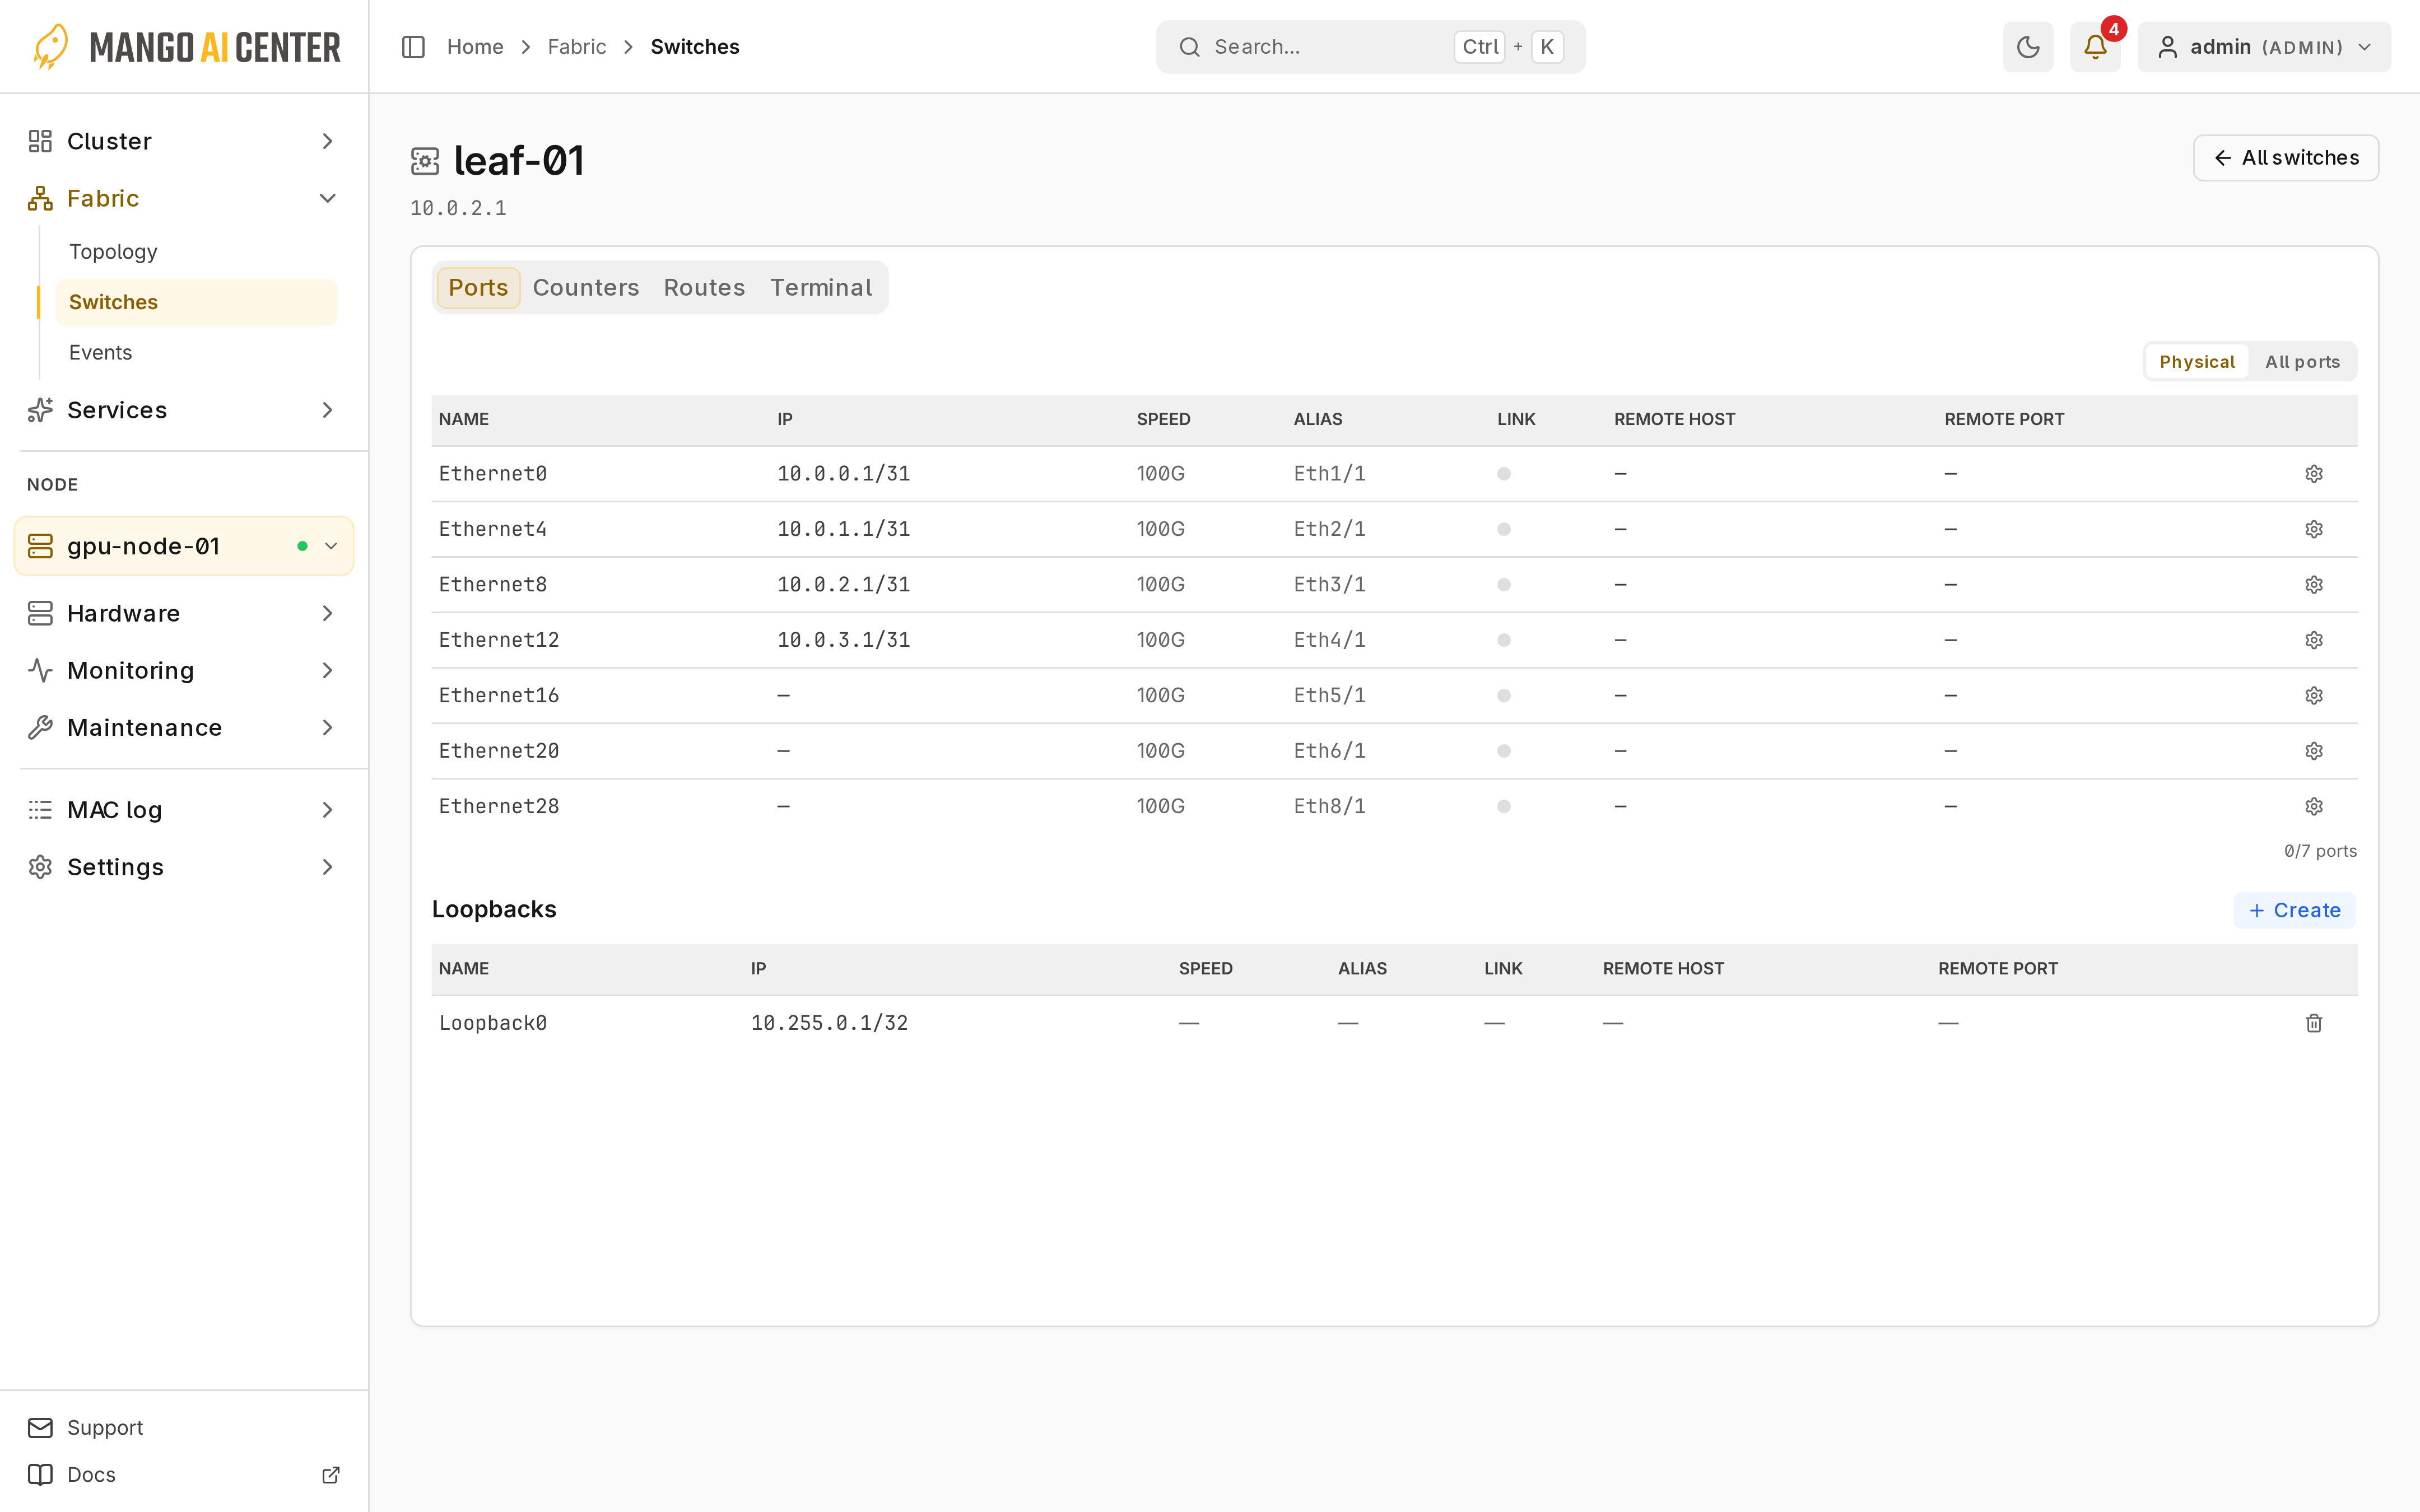Screen dimensions: 2420x1512
Task: Open Topology in Fabric submenu
Action: coord(196,252)
